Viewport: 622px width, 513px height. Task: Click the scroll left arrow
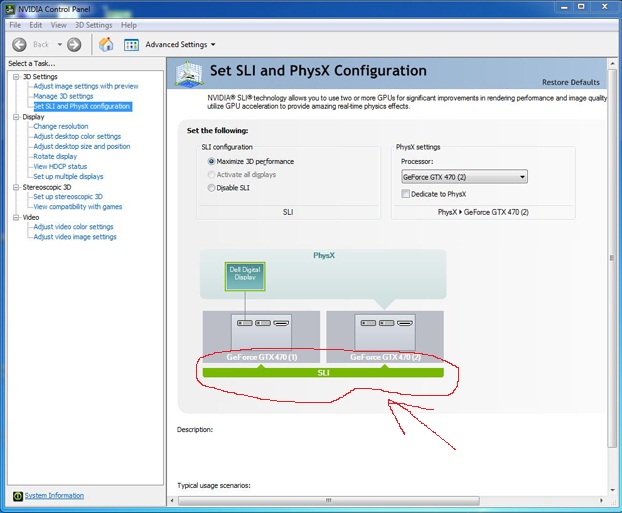point(172,501)
